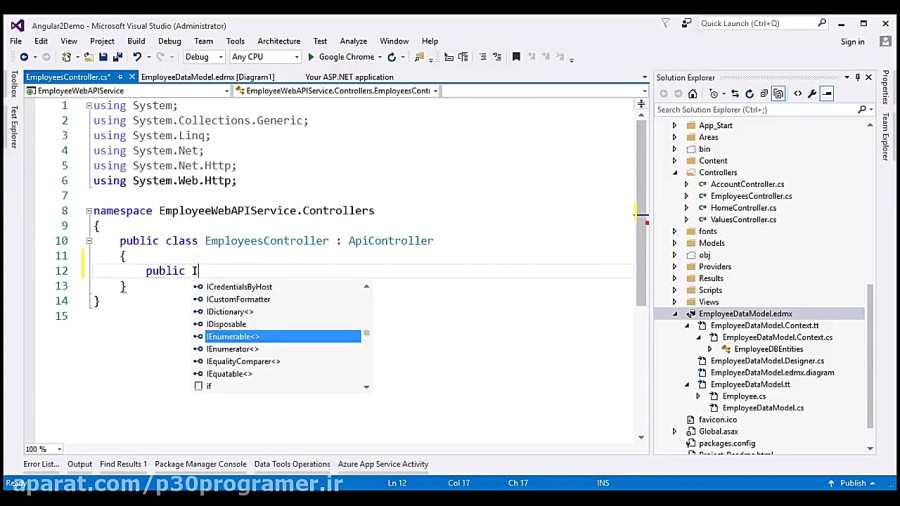Click the Uncomment Selection toolbar icon

pos(497,57)
